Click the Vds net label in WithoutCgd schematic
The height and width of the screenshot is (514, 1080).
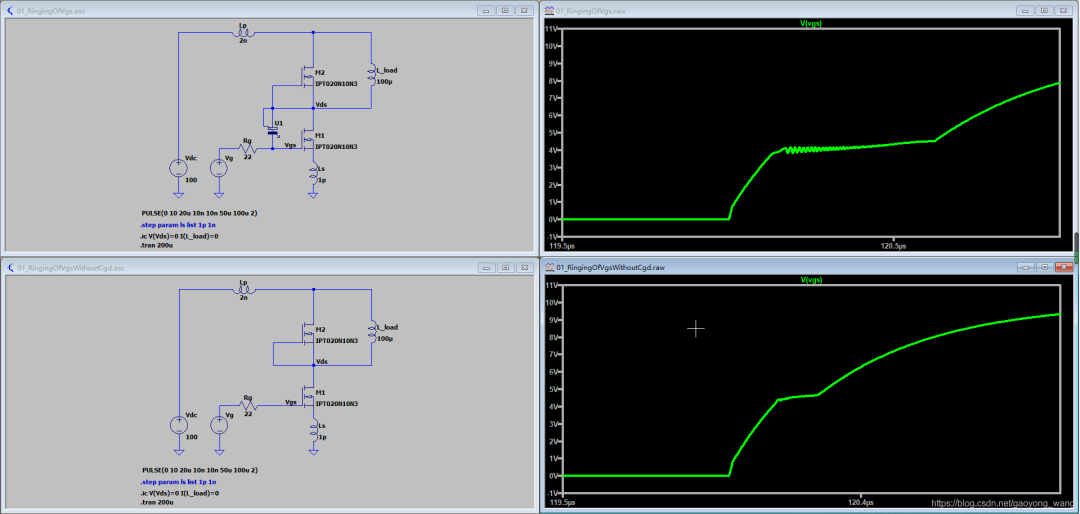tap(321, 362)
